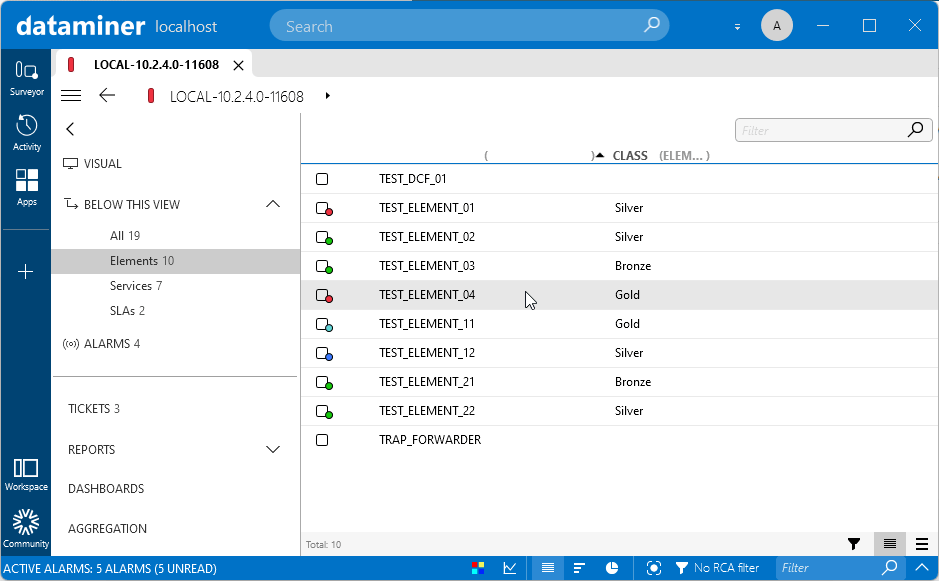This screenshot has width=939, height=581.
Task: Toggle the No RCA filter
Action: click(x=717, y=568)
